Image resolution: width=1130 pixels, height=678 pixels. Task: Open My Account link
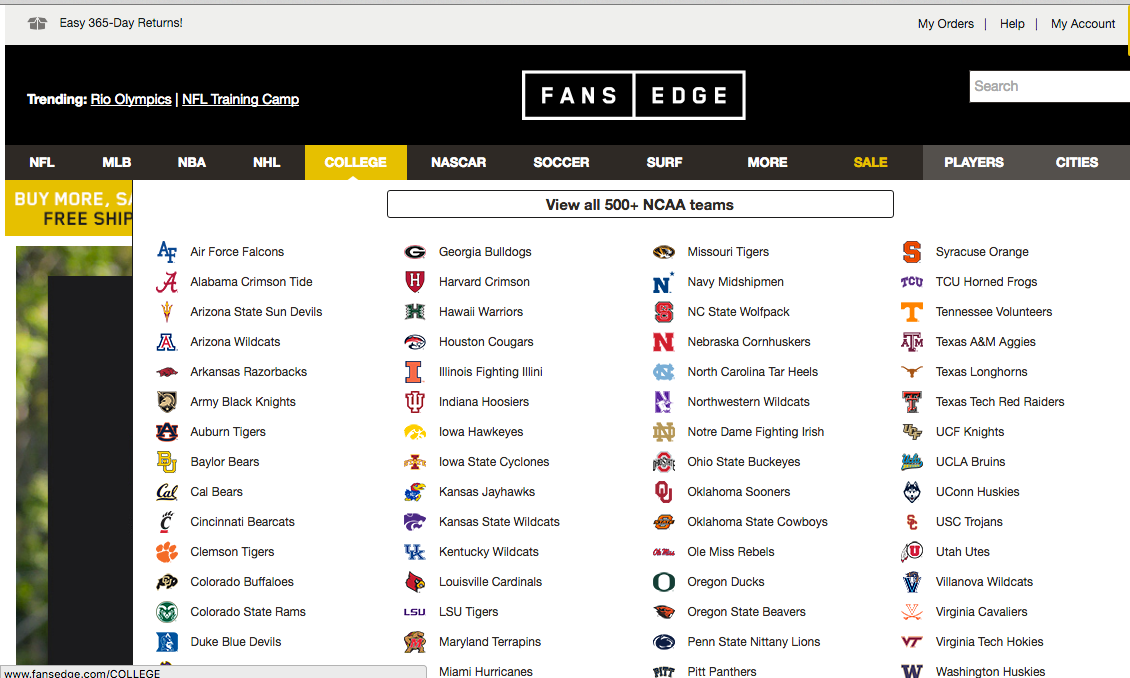1082,24
